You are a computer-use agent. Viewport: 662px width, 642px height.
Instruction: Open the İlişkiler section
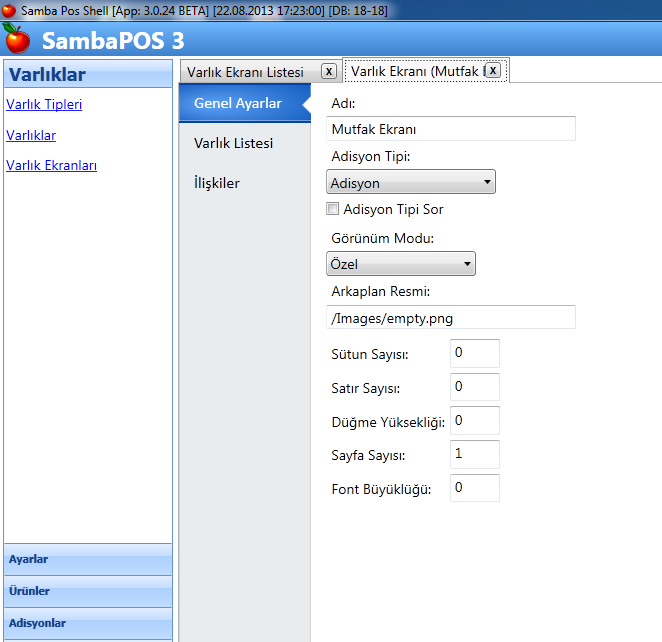click(x=217, y=183)
